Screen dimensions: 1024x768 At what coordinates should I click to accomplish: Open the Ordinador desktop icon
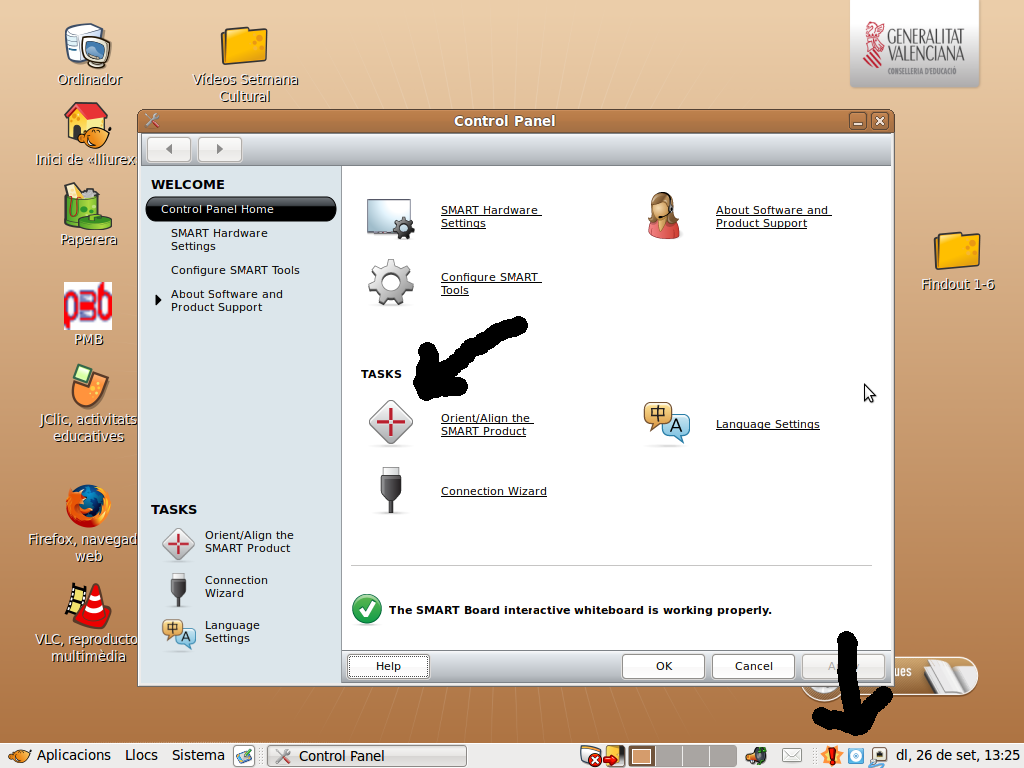[88, 46]
